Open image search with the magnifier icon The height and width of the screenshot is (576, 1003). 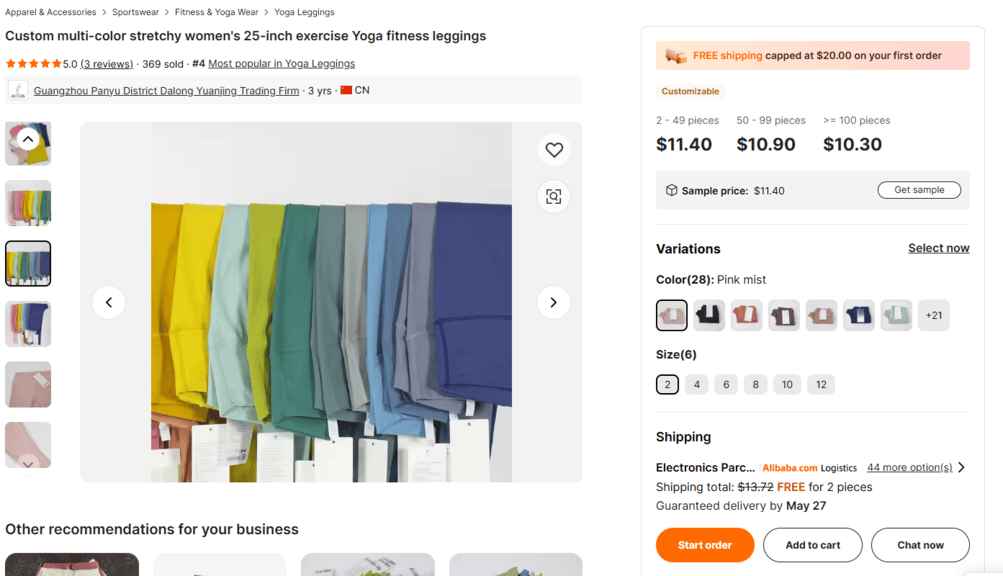[553, 196]
